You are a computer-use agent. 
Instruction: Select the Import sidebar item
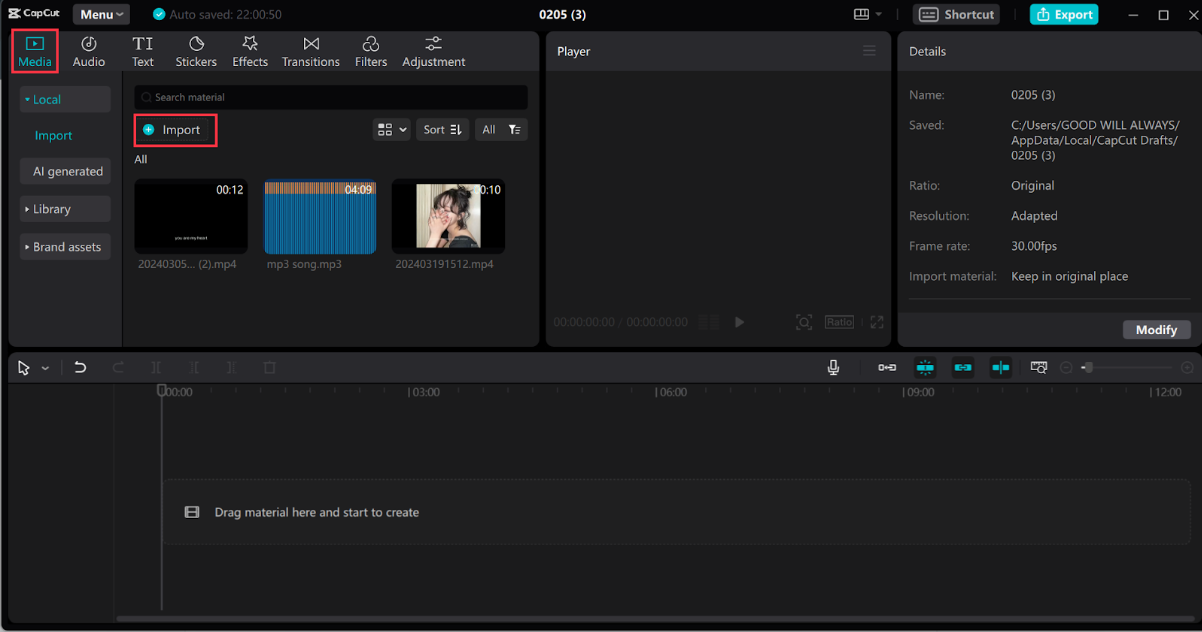(54, 135)
